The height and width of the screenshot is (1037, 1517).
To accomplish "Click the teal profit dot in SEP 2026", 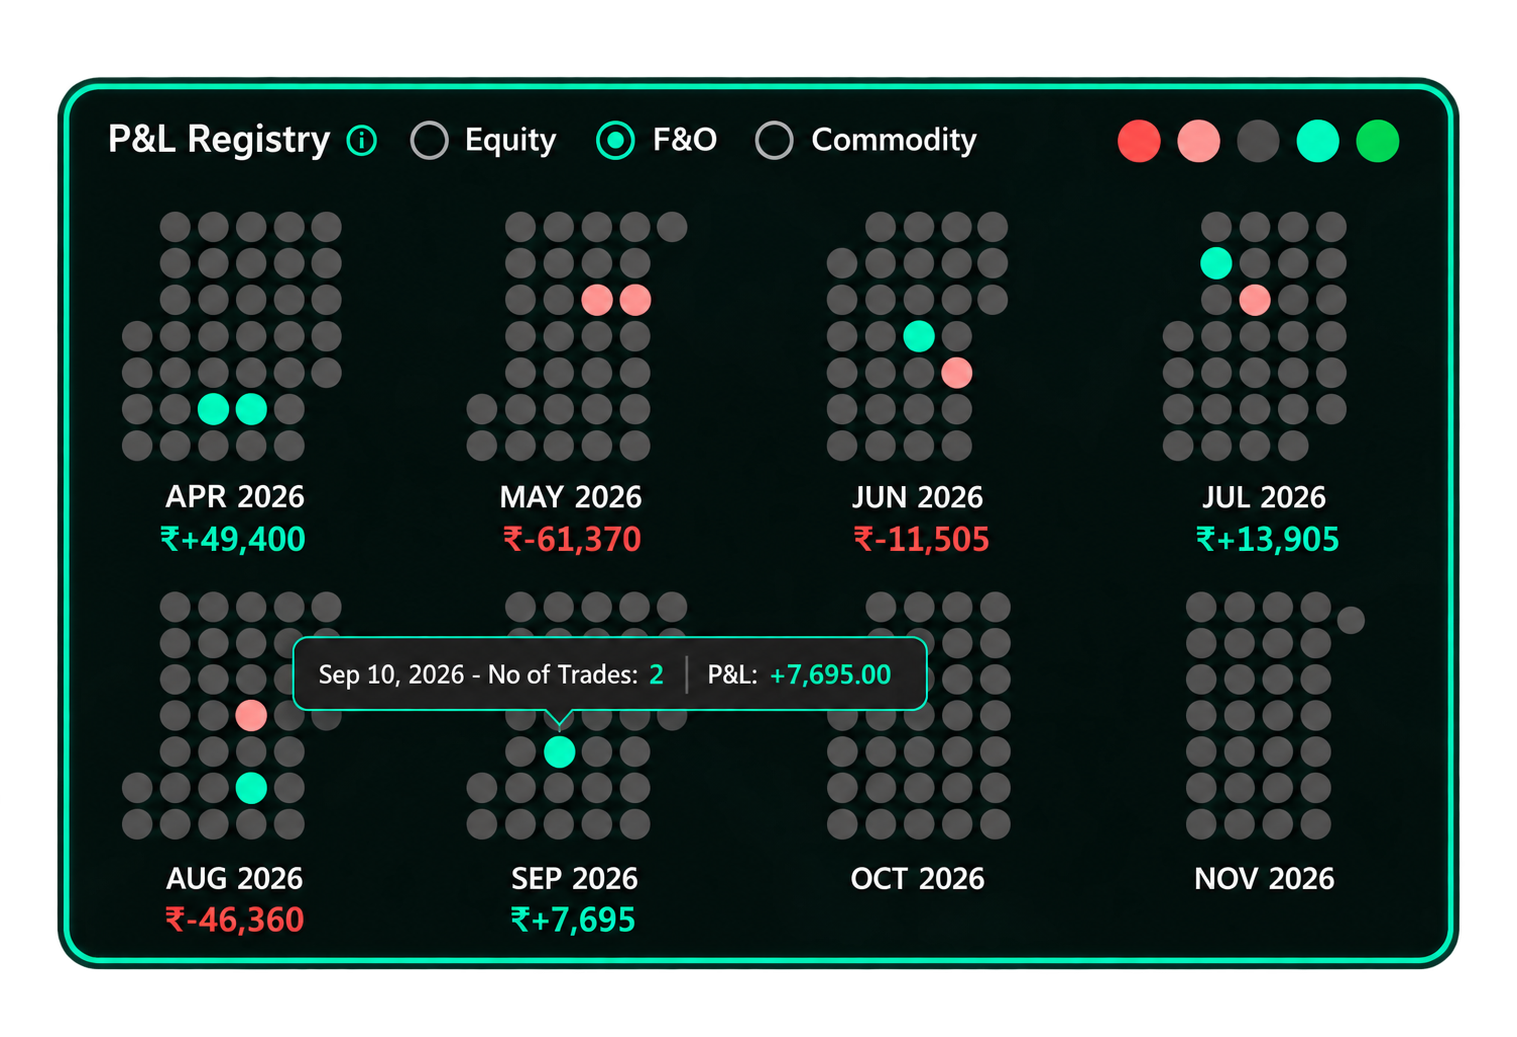I will click(559, 752).
